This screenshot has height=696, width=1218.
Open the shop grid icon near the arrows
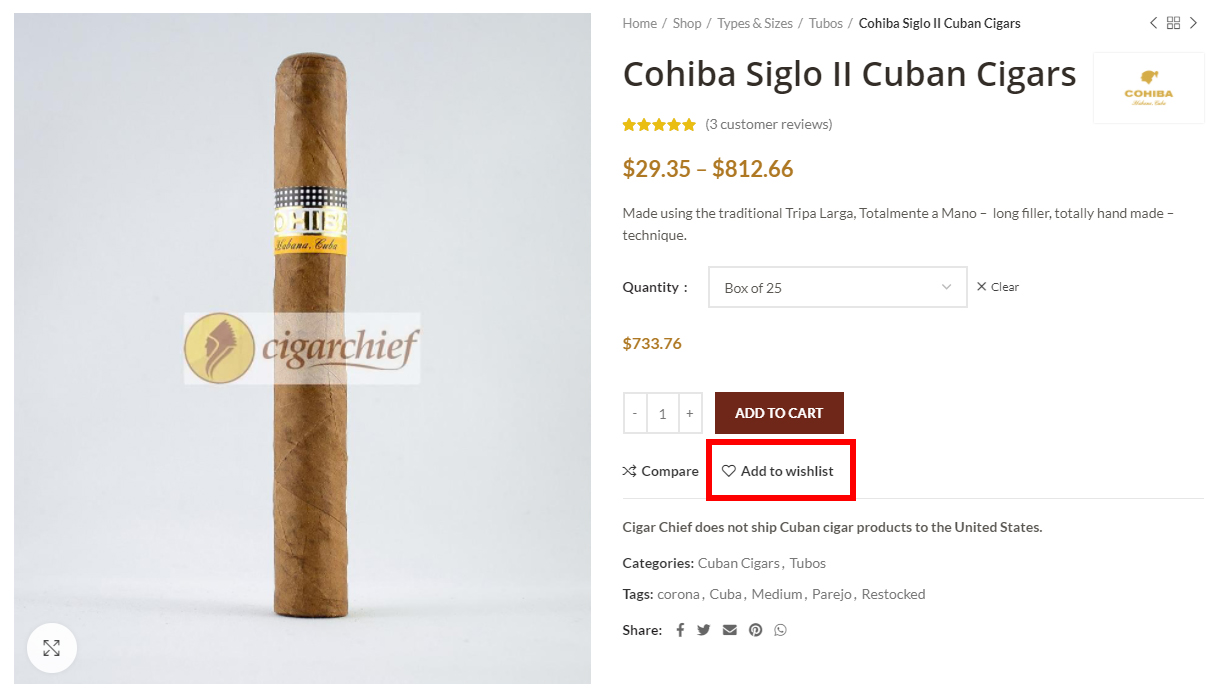[x=1173, y=23]
